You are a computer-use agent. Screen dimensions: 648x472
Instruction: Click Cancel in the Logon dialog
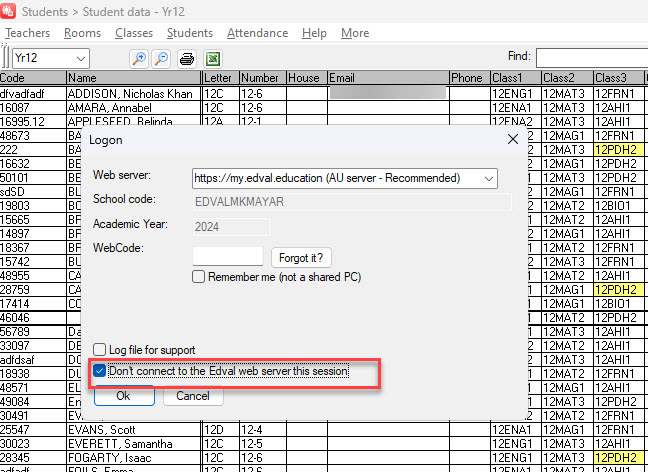193,396
